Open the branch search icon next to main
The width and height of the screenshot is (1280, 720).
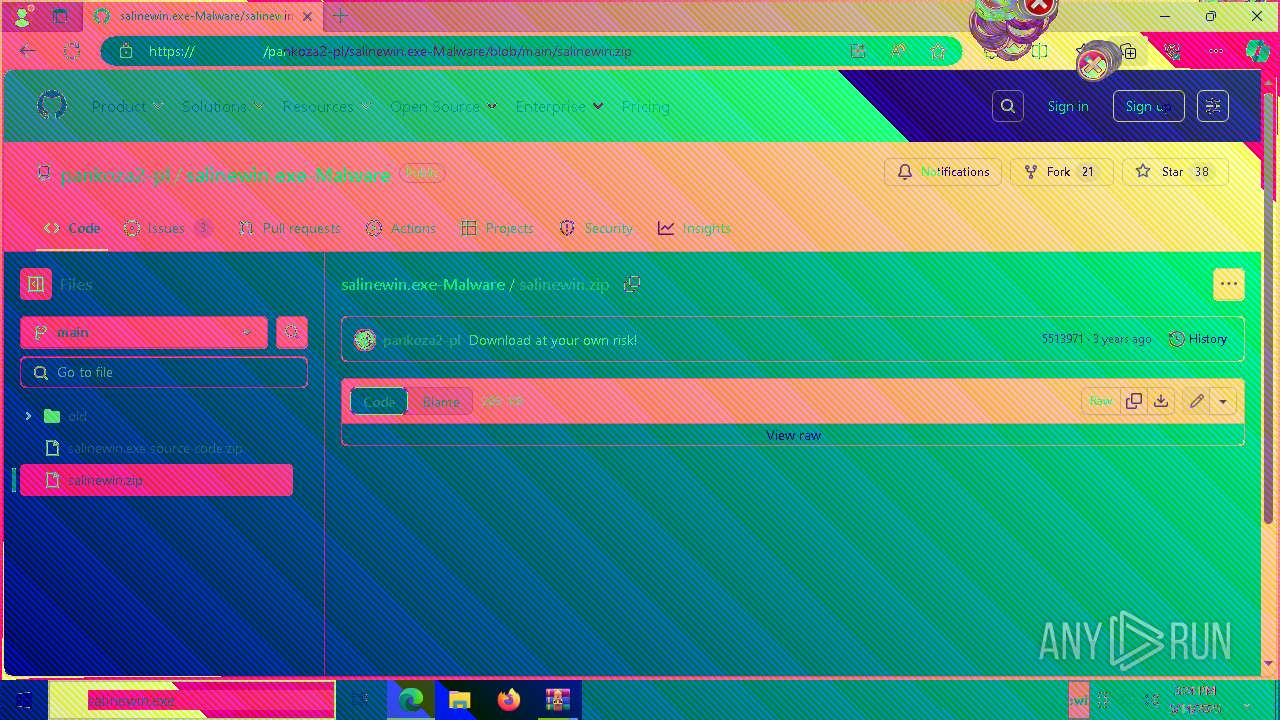[x=291, y=332]
